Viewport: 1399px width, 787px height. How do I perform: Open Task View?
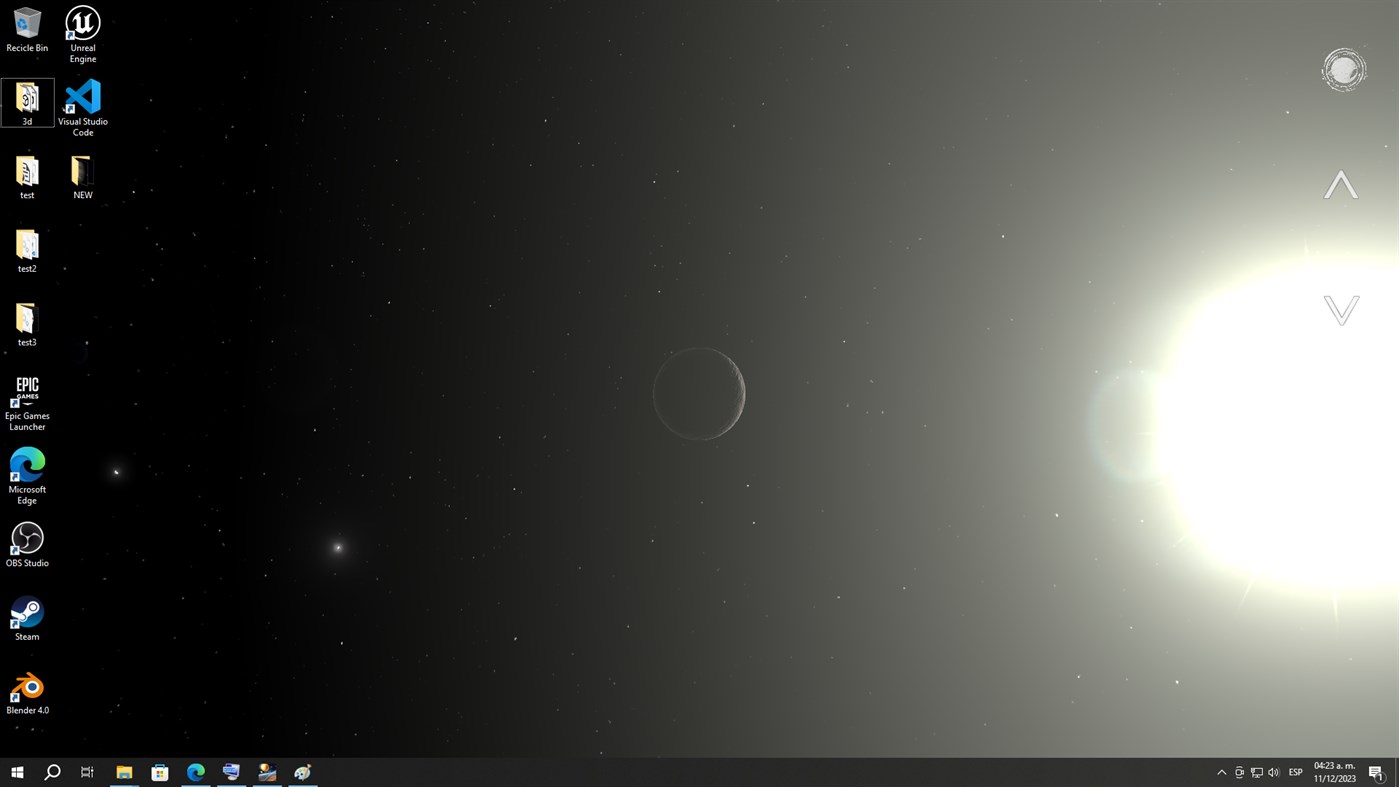tap(86, 771)
